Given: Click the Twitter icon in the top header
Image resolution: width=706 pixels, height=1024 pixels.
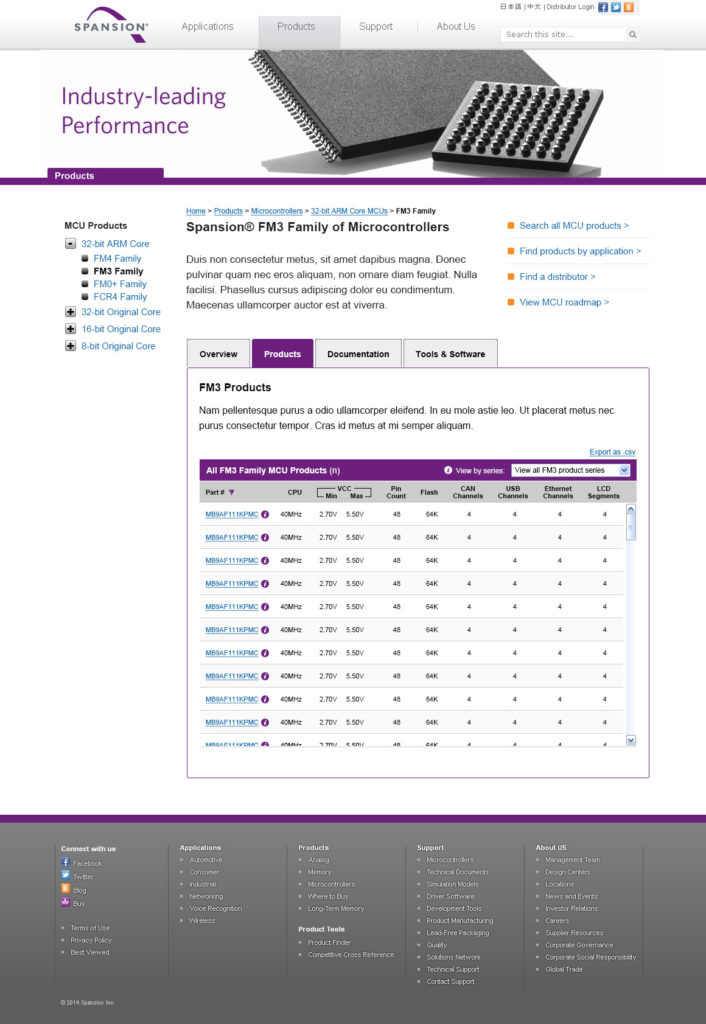Looking at the screenshot, I should point(616,7).
